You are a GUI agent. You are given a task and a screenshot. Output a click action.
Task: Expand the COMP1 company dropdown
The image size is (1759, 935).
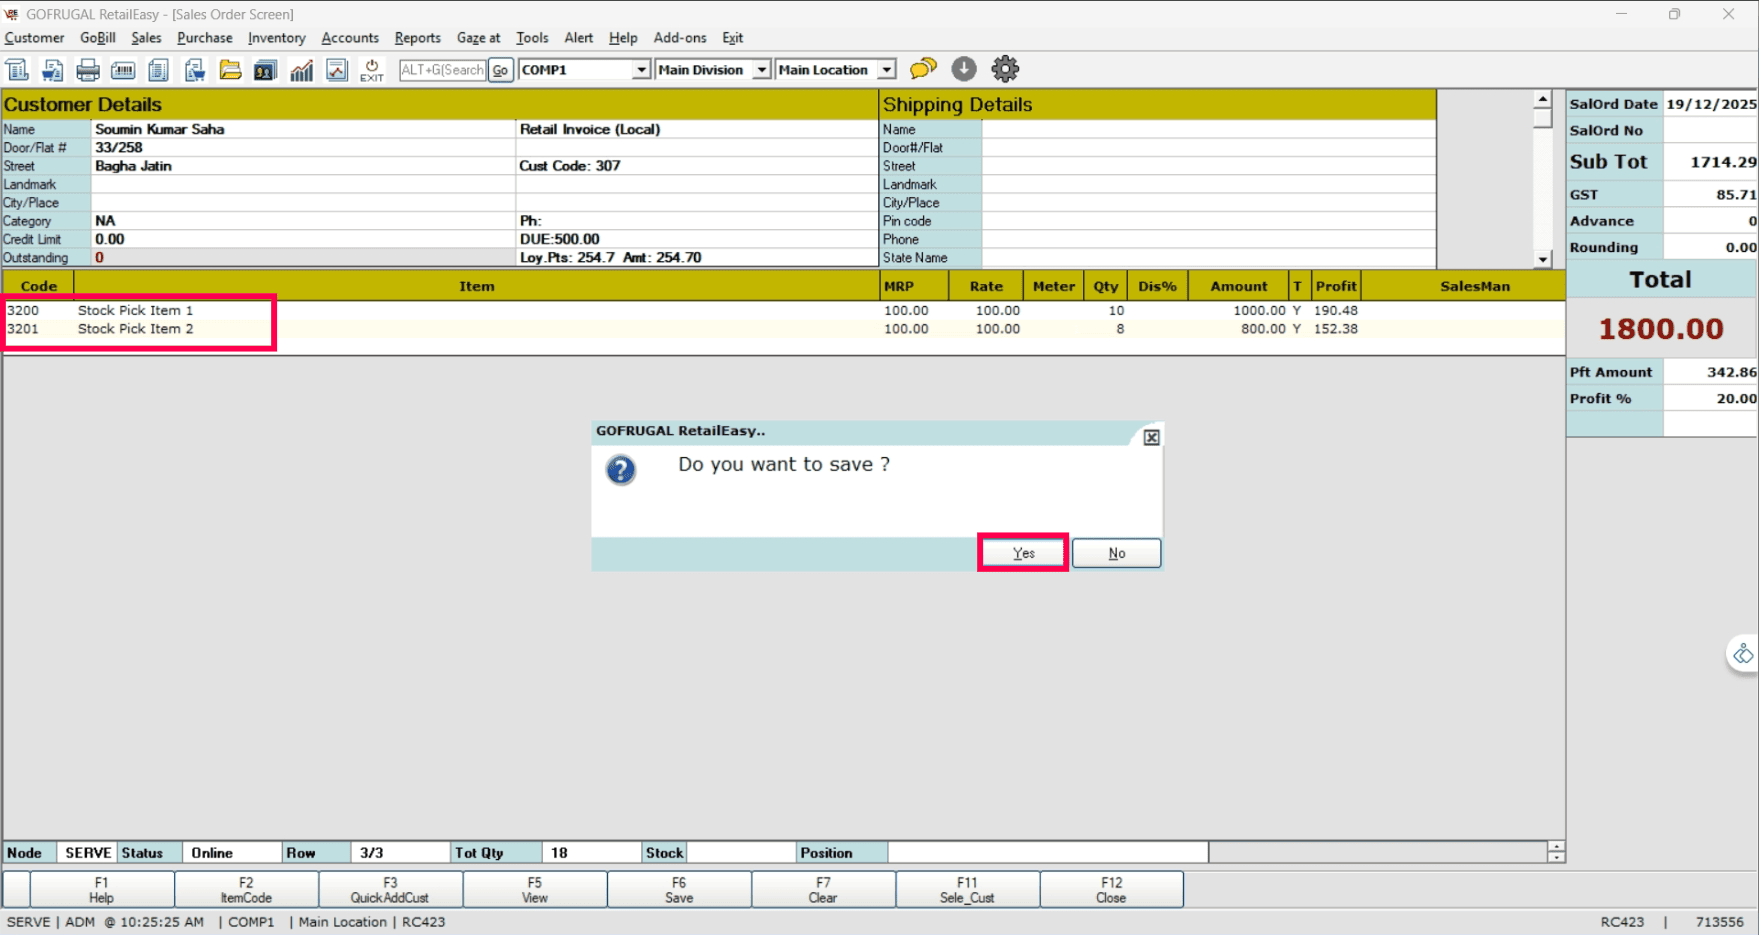click(x=641, y=70)
